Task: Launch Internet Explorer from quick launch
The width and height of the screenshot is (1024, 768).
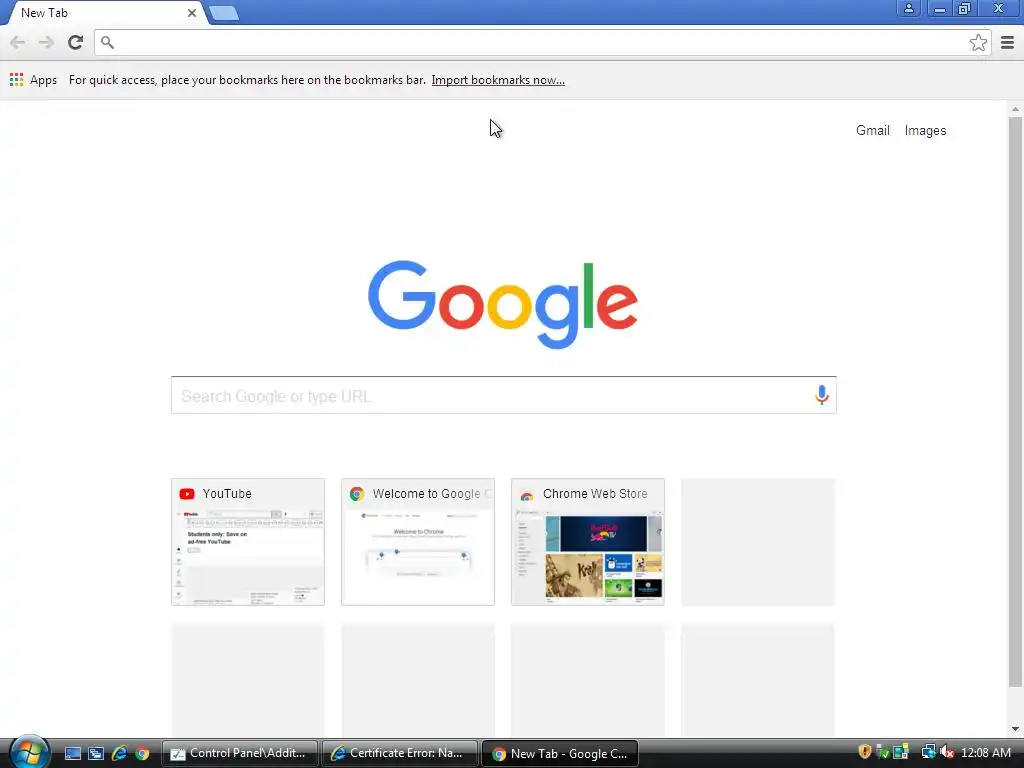Action: pyautogui.click(x=119, y=754)
